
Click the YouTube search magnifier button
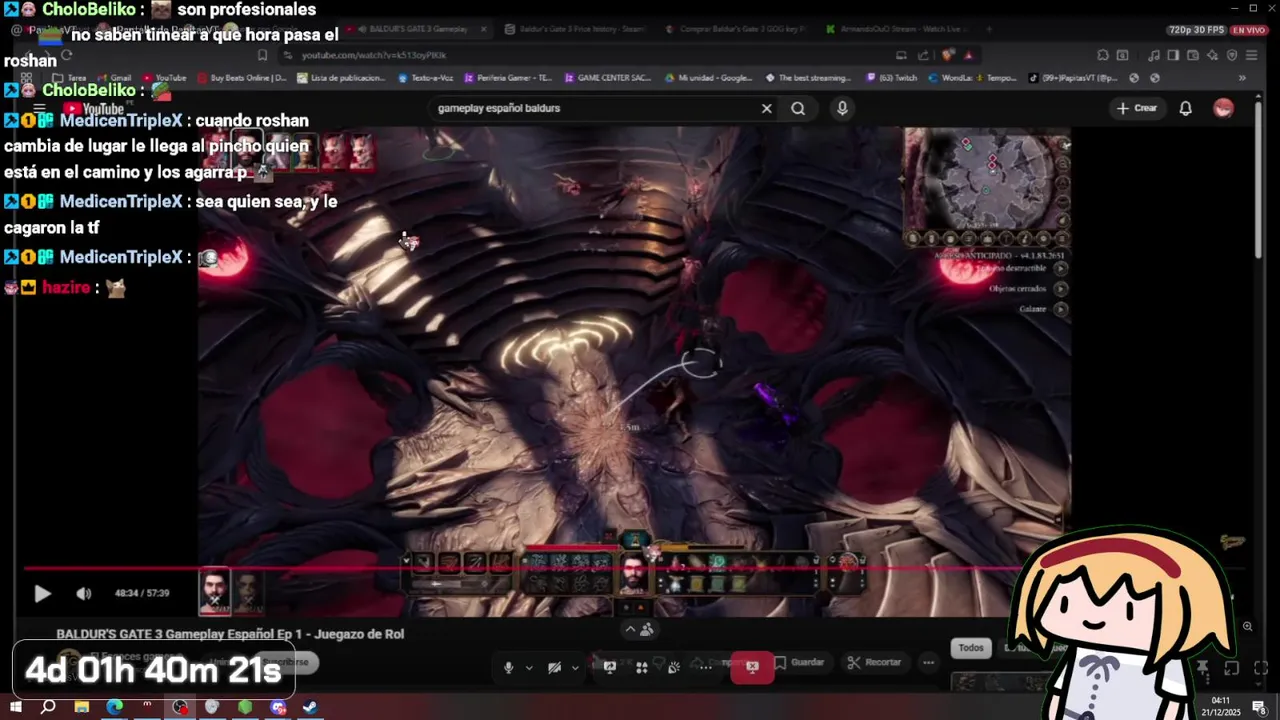(x=798, y=108)
